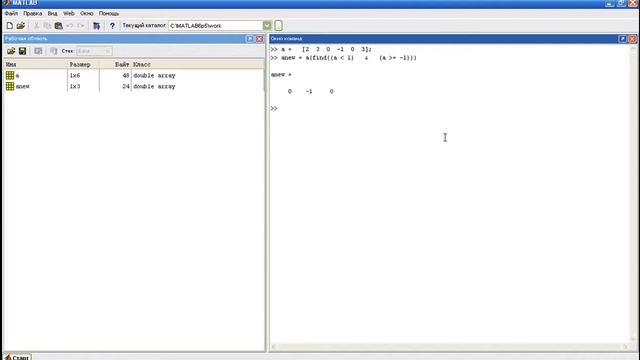
Task: Undock the command window panel
Action: pyautogui.click(x=622, y=39)
